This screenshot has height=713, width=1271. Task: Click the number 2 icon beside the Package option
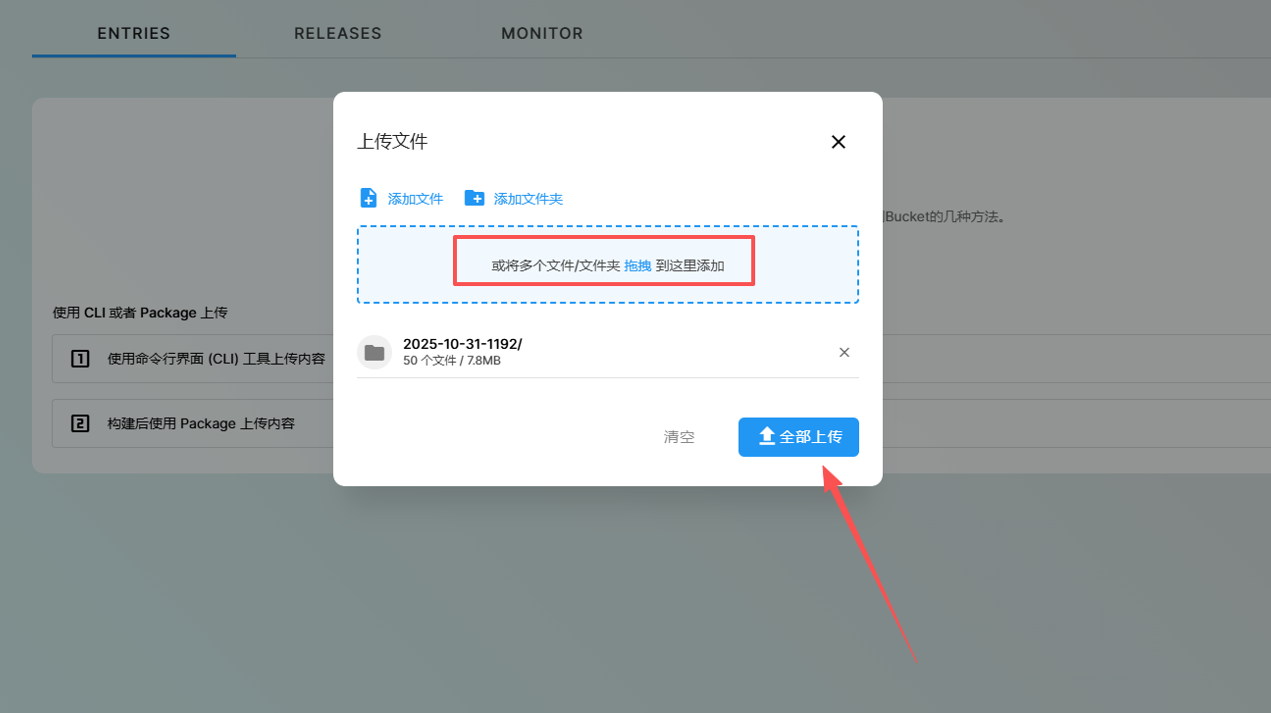point(81,423)
